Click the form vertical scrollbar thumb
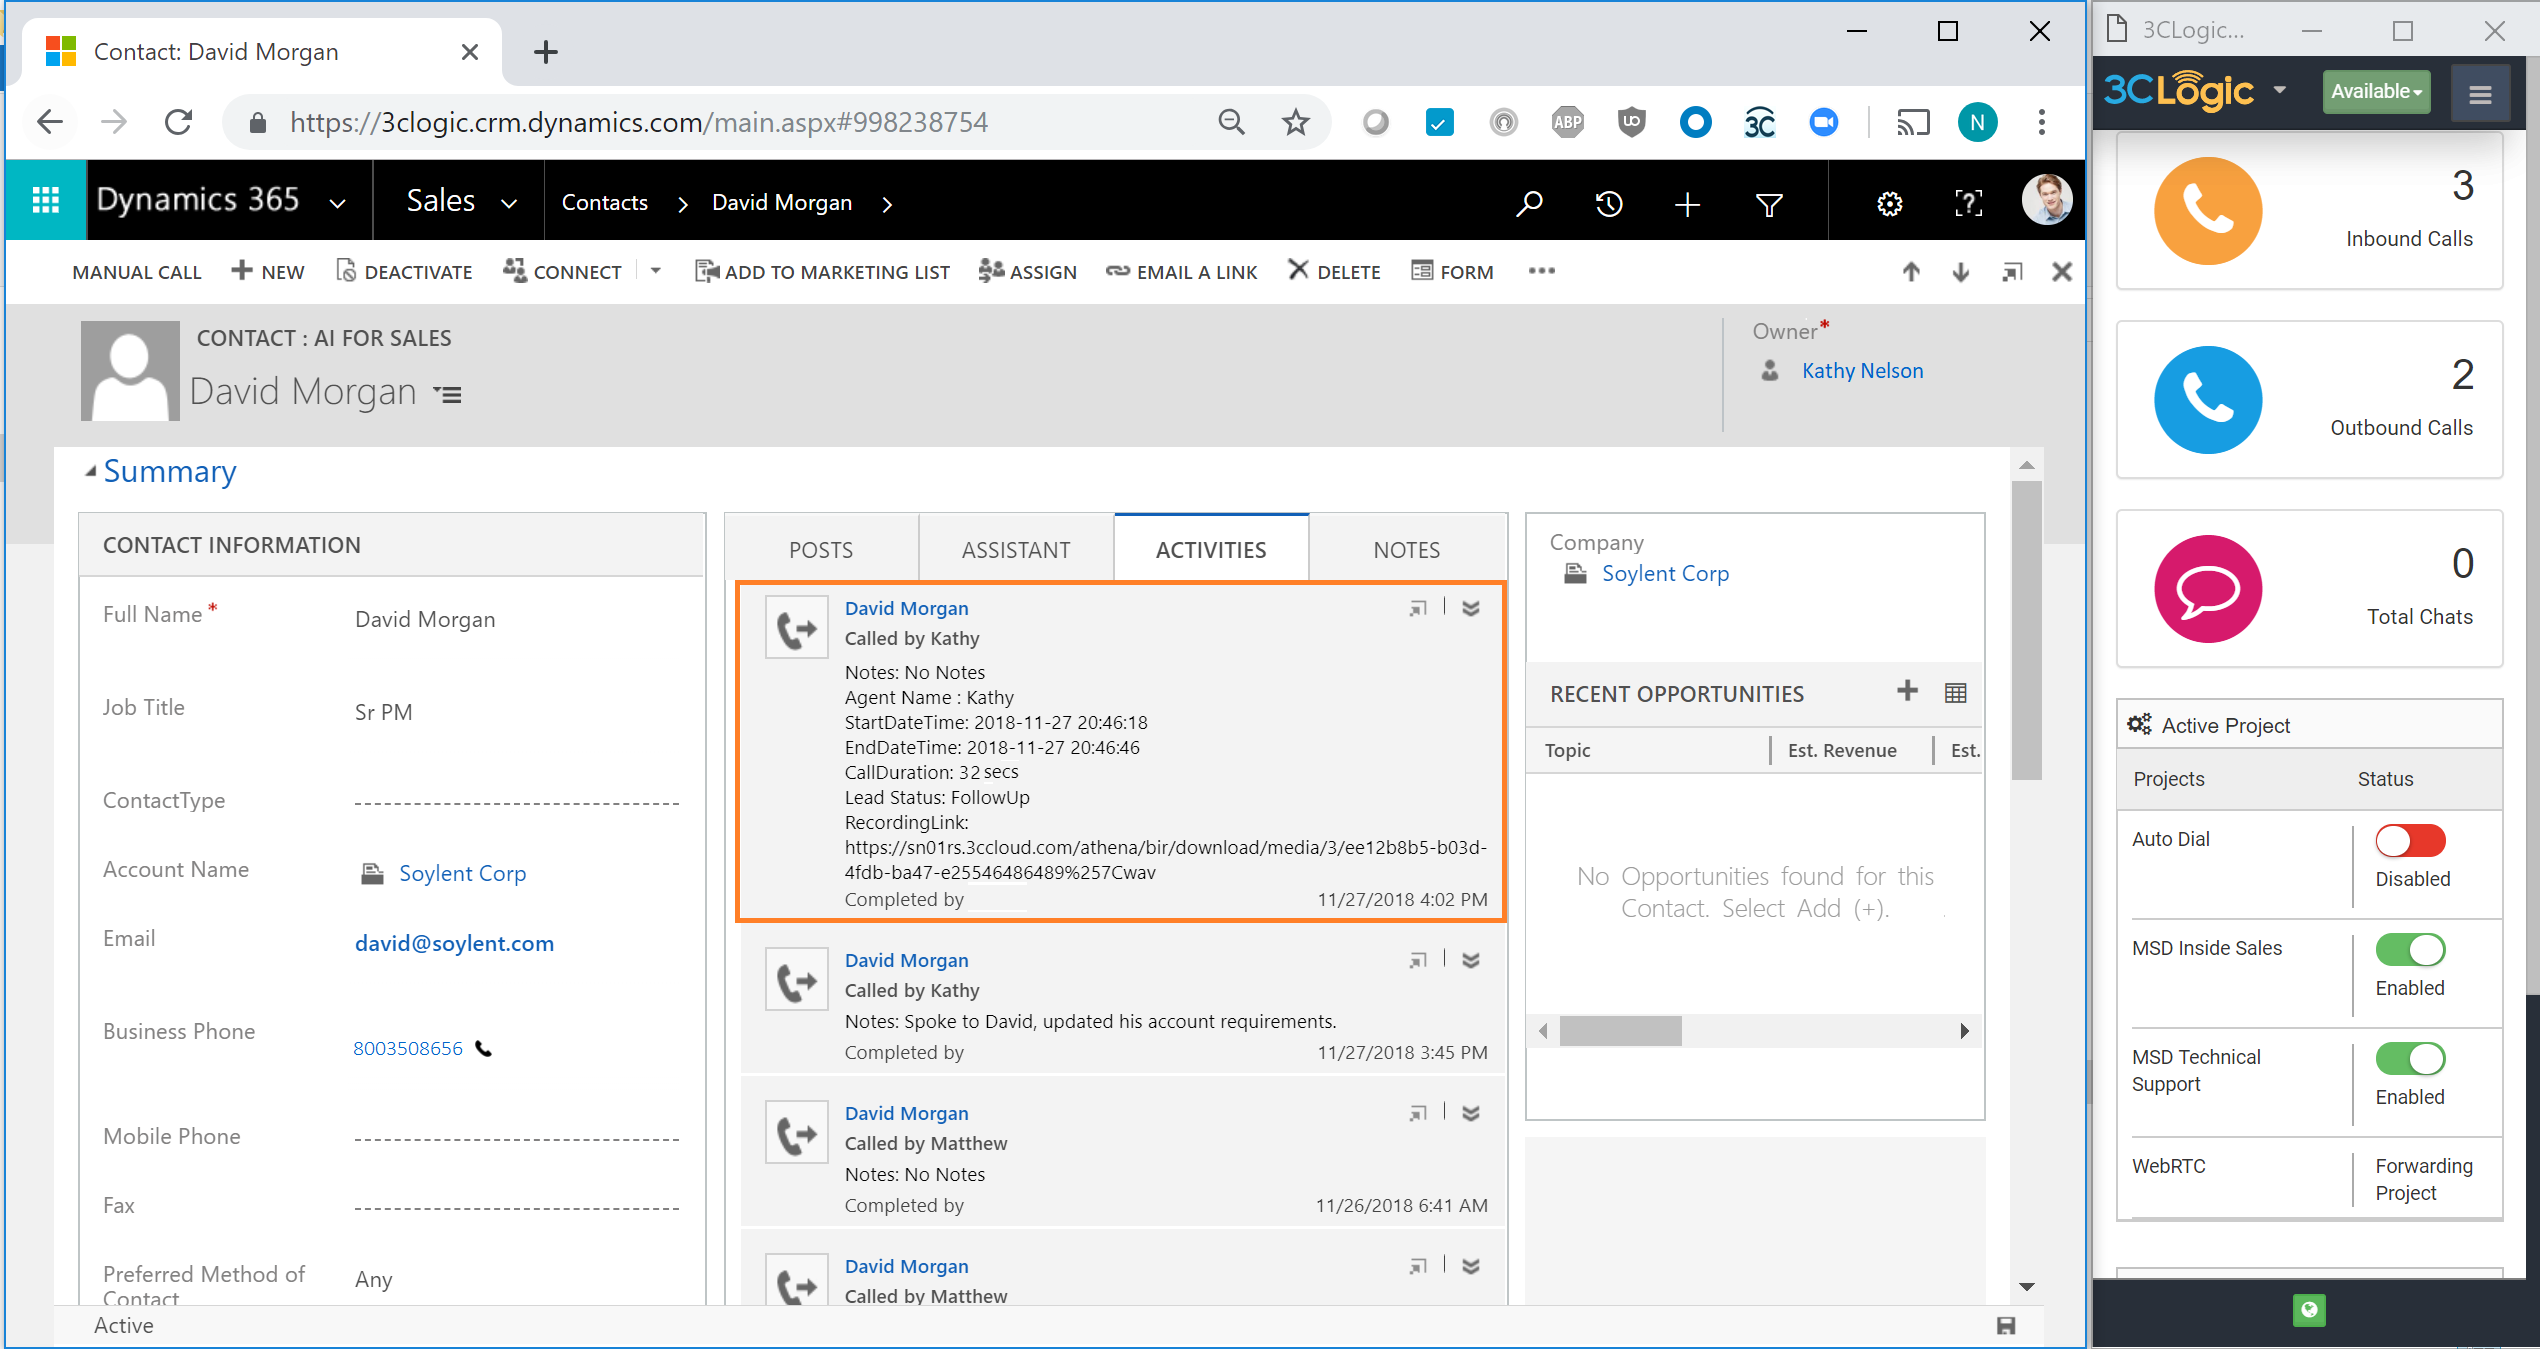This screenshot has height=1349, width=2540. [2027, 630]
